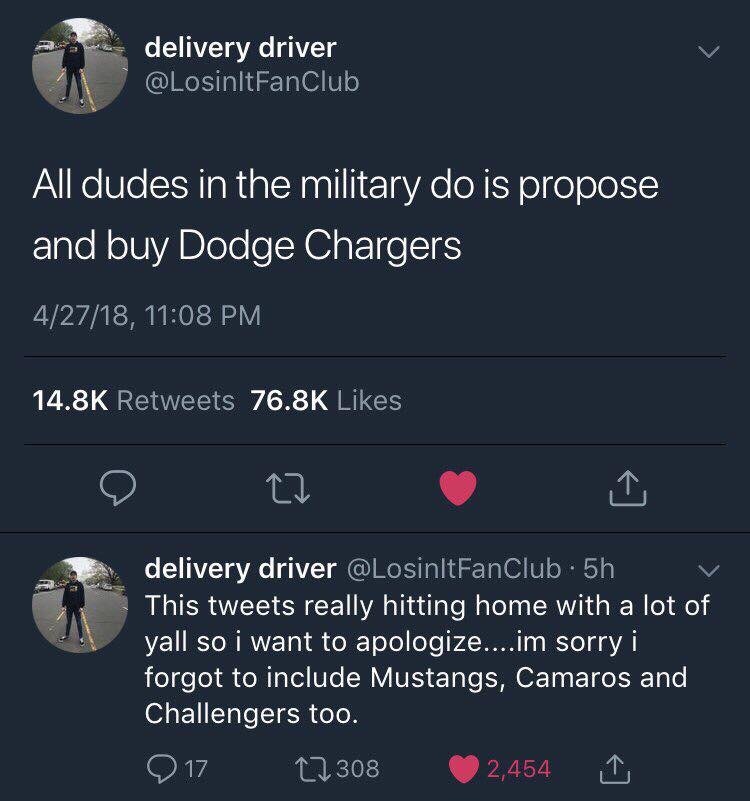The width and height of the screenshot is (750, 801).
Task: Toggle like on reply with 2,454 likes
Action: [x=500, y=769]
